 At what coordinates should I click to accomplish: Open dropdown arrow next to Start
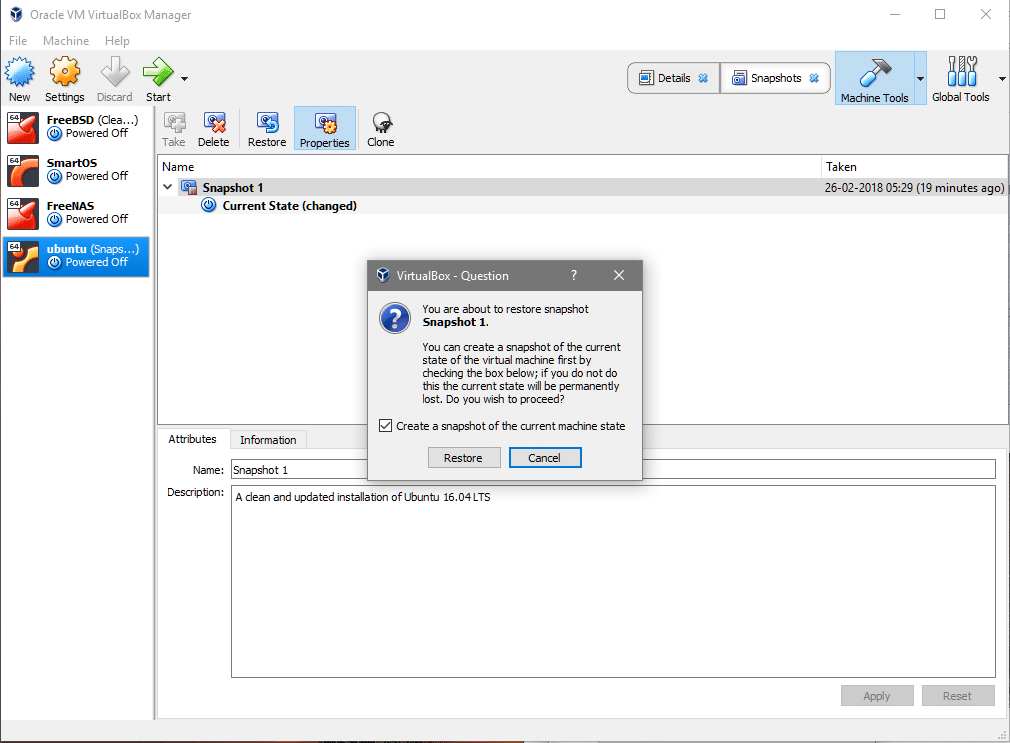[184, 78]
